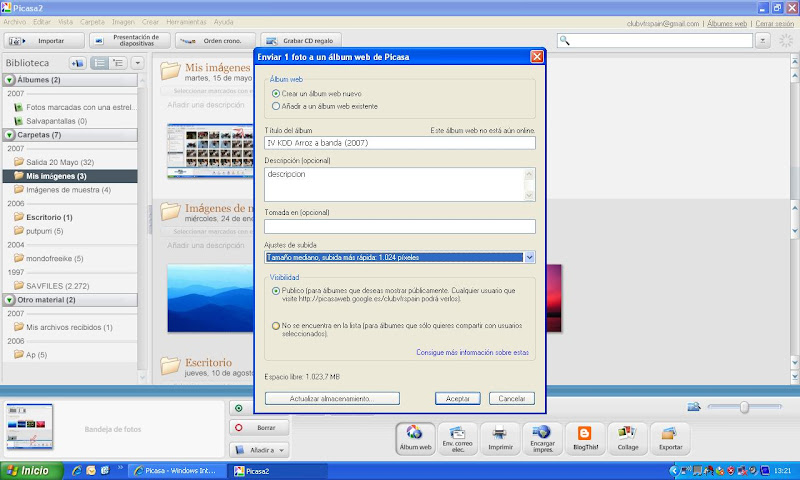800x480 pixels.
Task: Click the Orden crono. timeline button
Action: pos(215,41)
